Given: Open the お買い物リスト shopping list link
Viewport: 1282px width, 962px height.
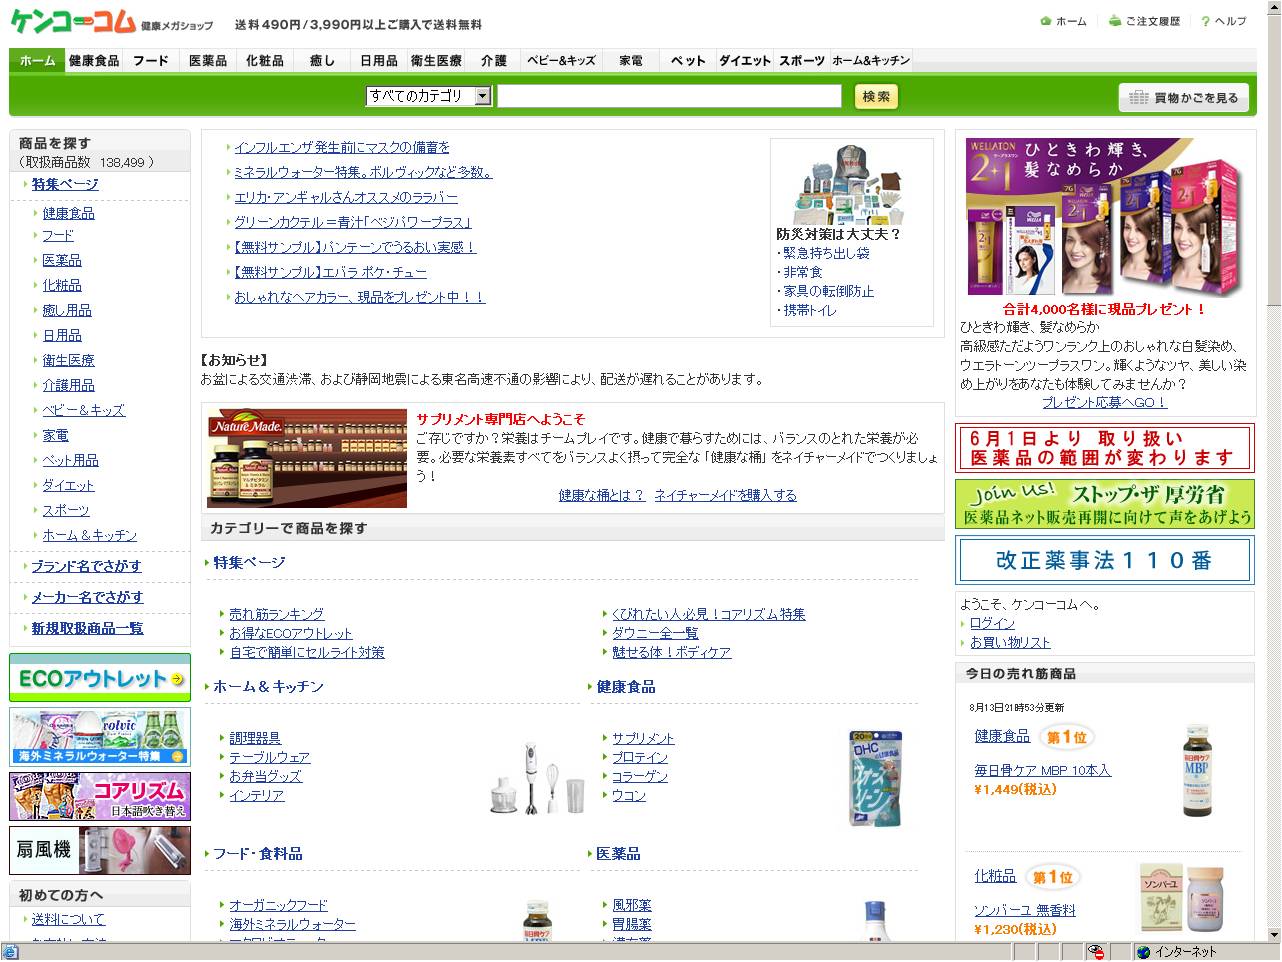Looking at the screenshot, I should coord(1010,642).
